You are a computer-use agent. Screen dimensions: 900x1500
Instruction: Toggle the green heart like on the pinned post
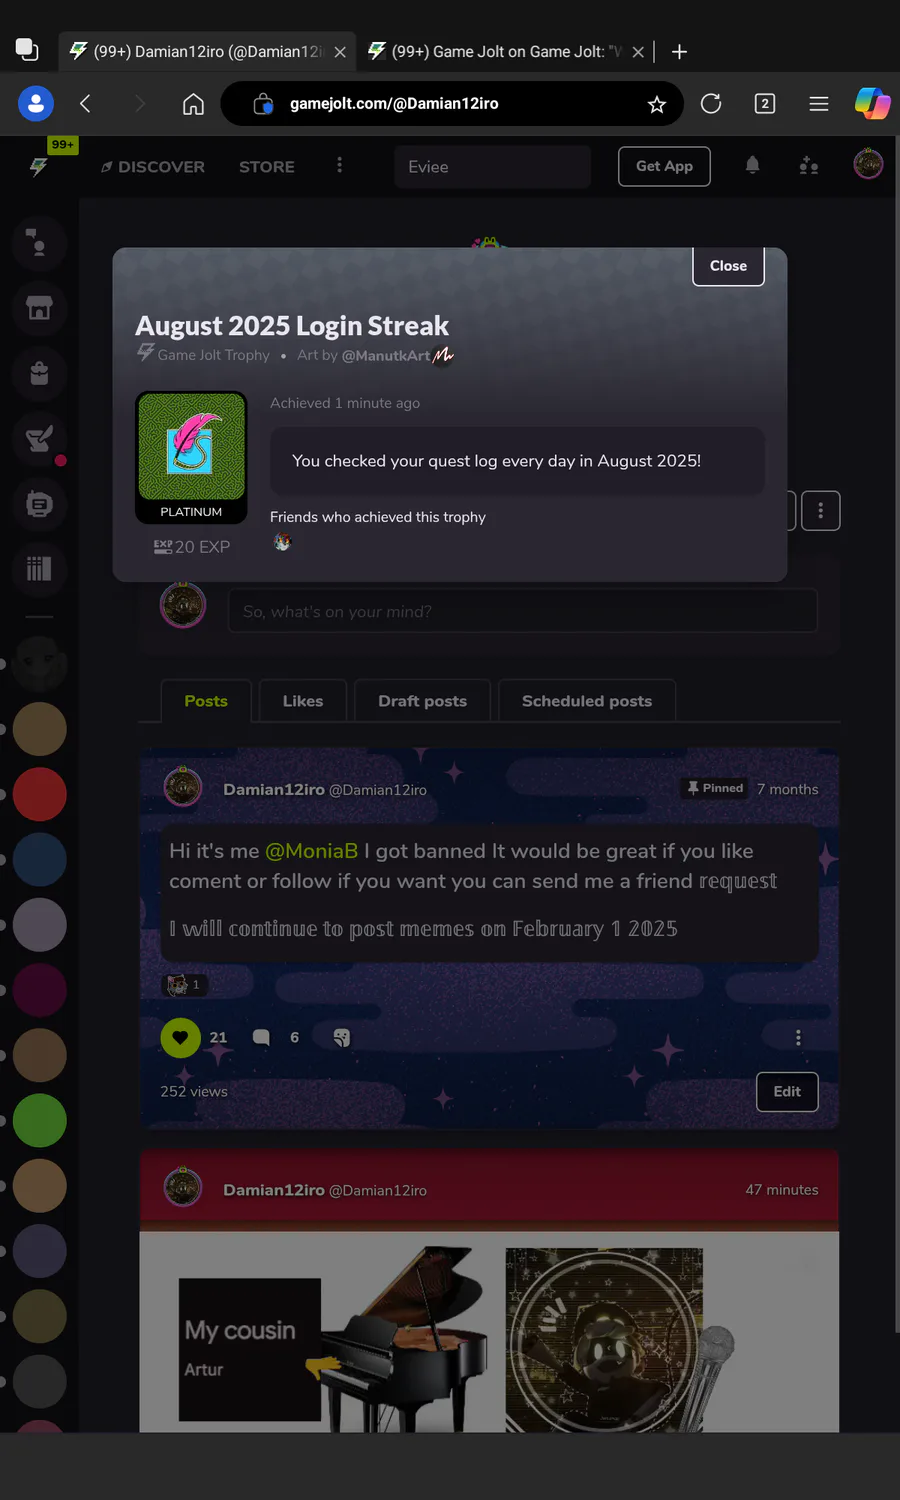click(x=180, y=1038)
